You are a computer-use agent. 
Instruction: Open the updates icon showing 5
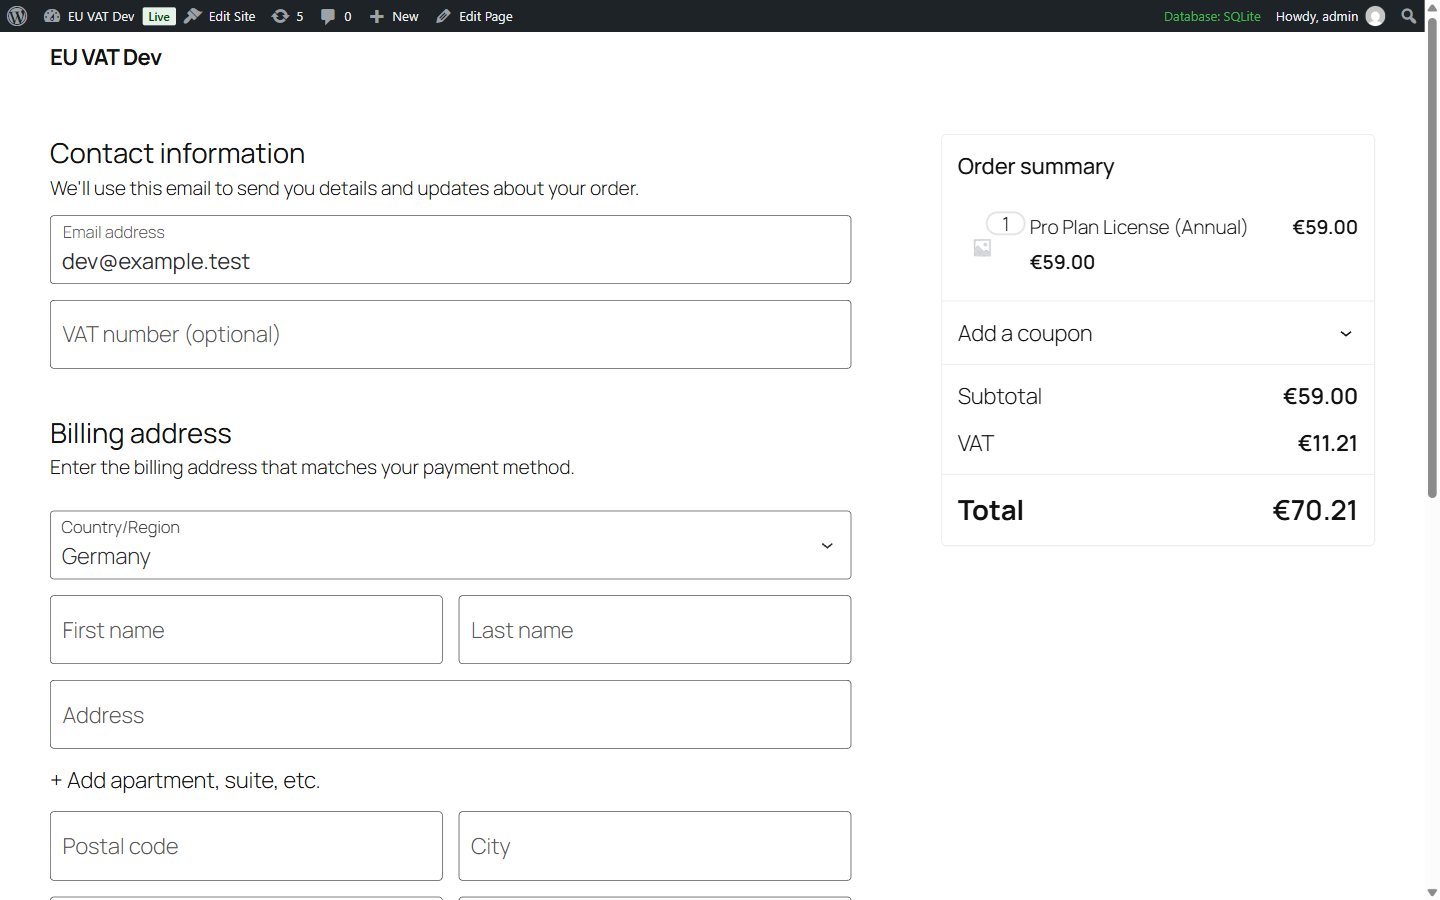(280, 16)
